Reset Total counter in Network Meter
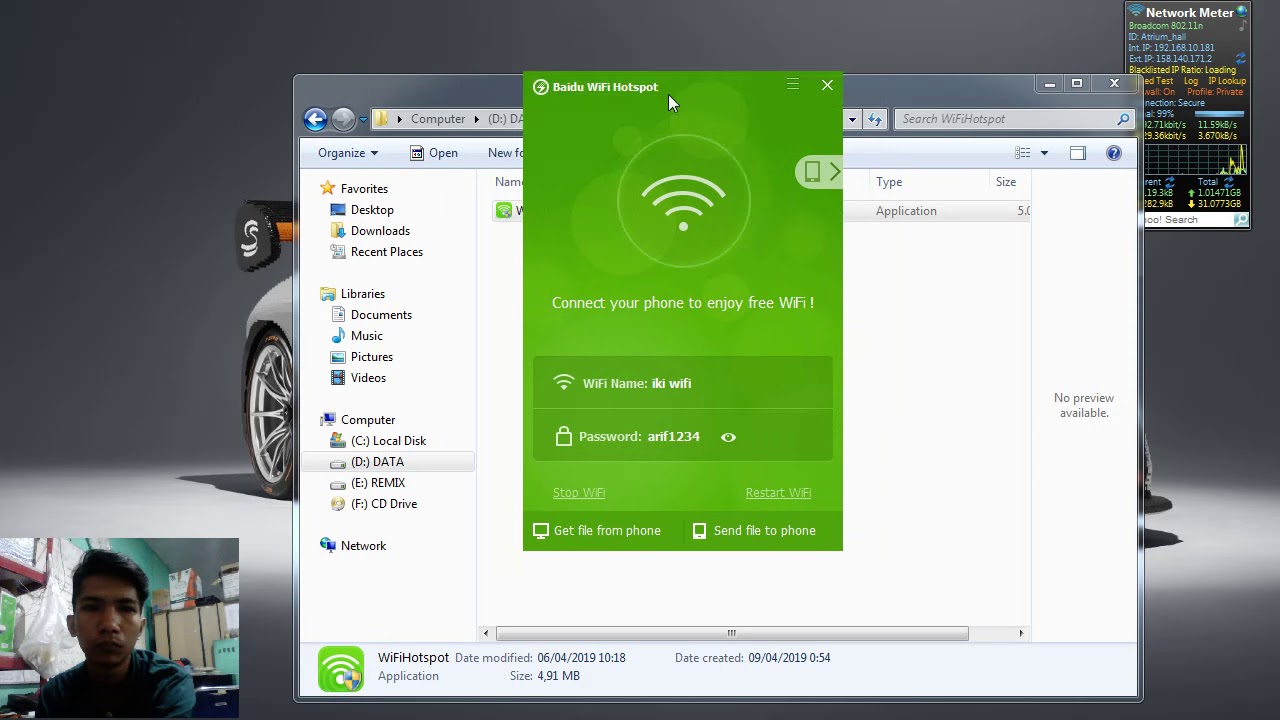1280x720 pixels. click(1229, 182)
